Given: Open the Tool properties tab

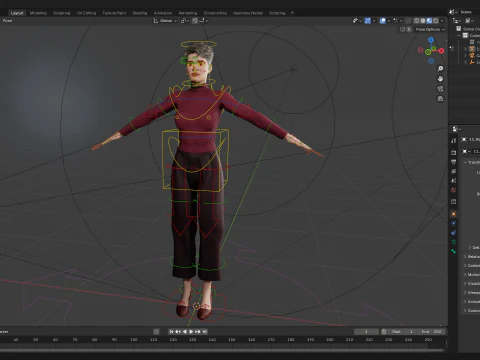Looking at the screenshot, I should (453, 141).
